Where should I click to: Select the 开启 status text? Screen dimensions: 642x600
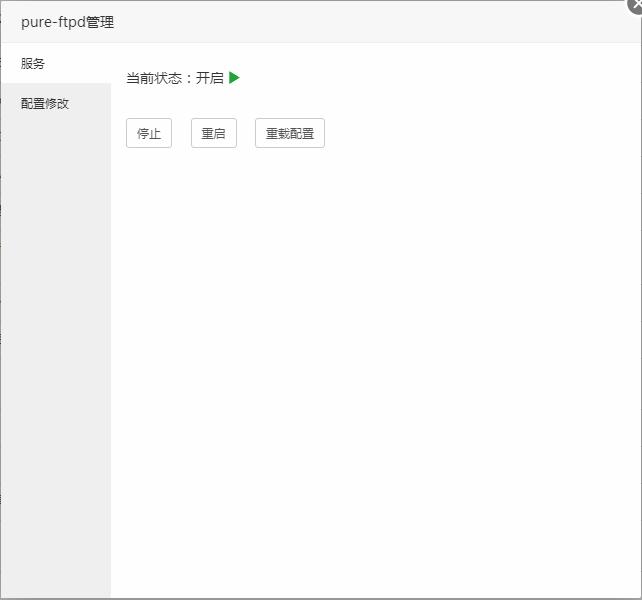(x=210, y=78)
